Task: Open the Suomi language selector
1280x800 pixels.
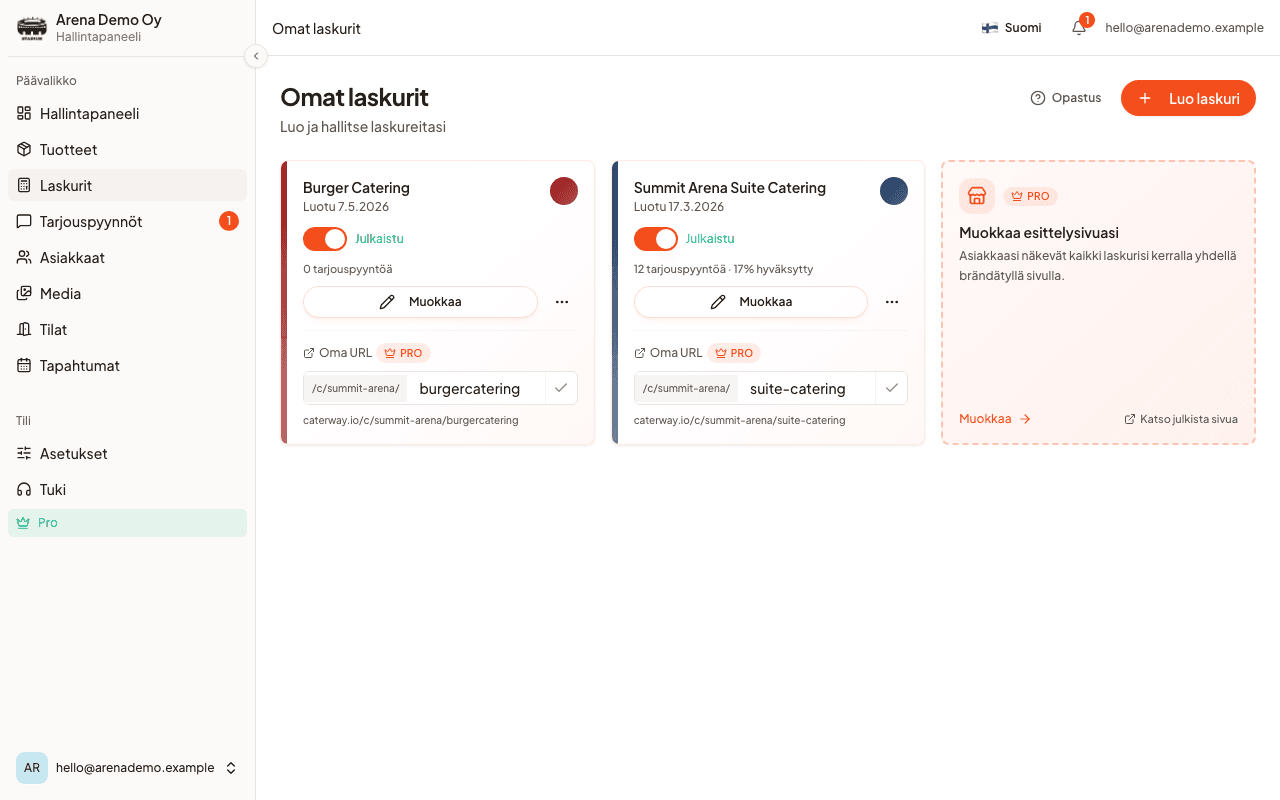Action: [x=1011, y=28]
